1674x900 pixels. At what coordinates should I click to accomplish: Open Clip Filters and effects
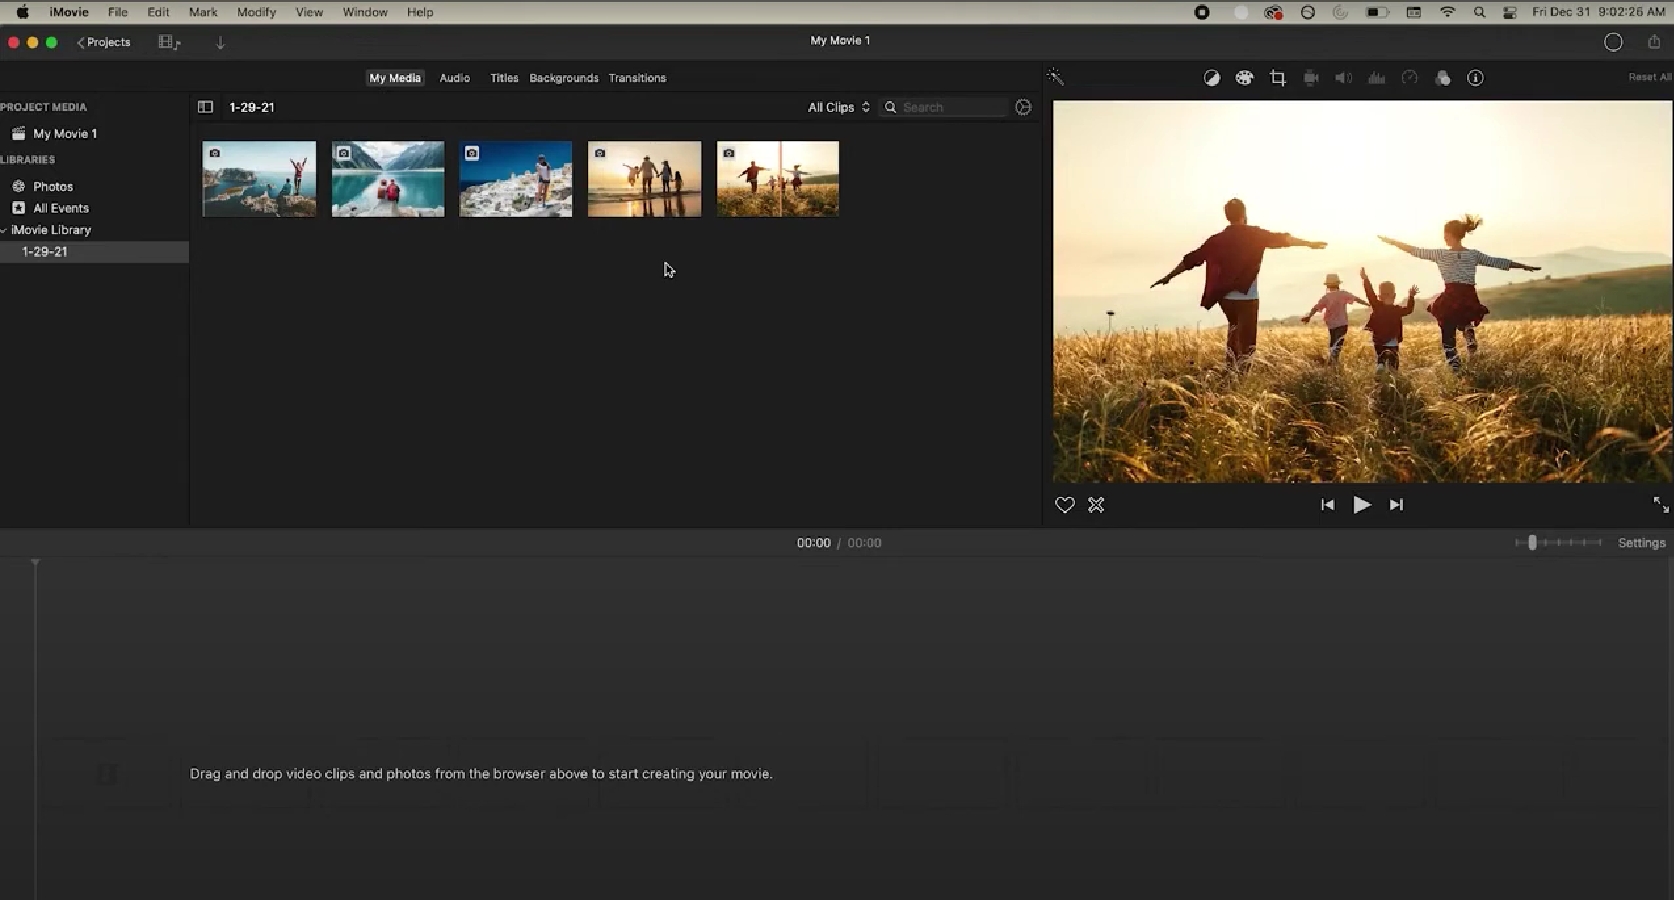[1443, 78]
